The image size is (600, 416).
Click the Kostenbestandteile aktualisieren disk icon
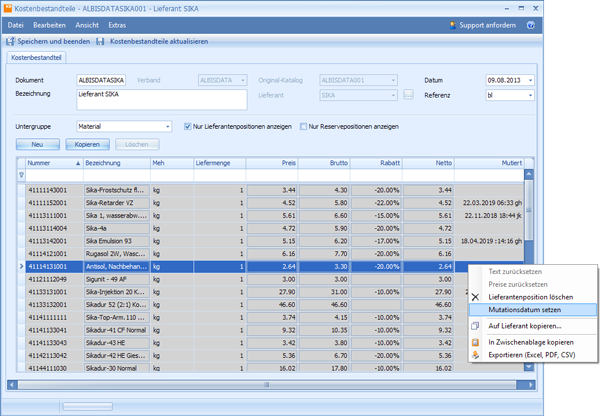pyautogui.click(x=100, y=41)
